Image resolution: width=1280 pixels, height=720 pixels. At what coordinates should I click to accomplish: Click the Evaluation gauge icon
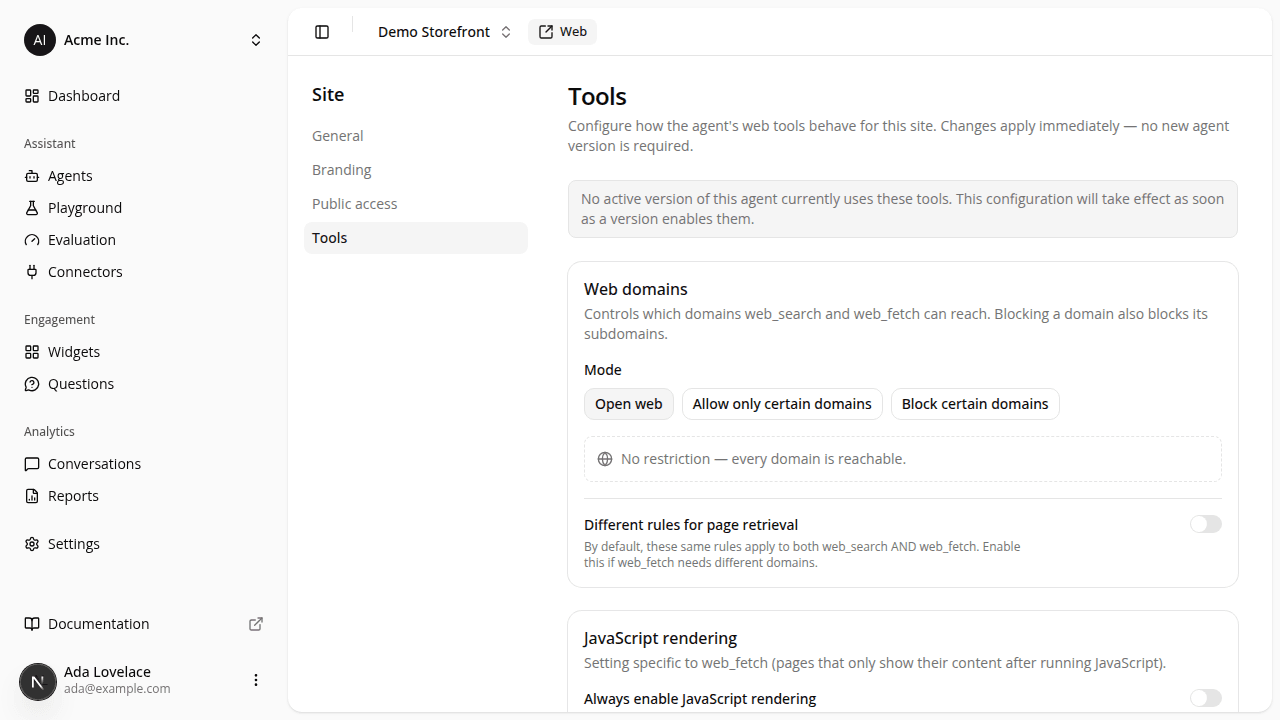click(x=32, y=240)
